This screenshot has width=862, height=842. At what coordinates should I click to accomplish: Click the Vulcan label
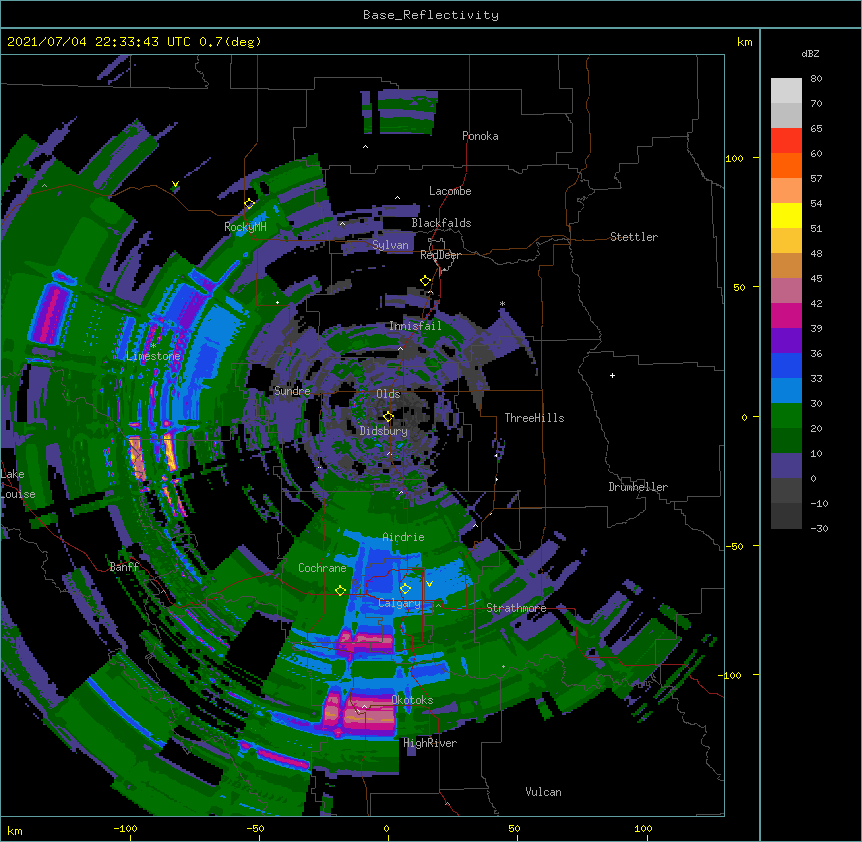[543, 792]
